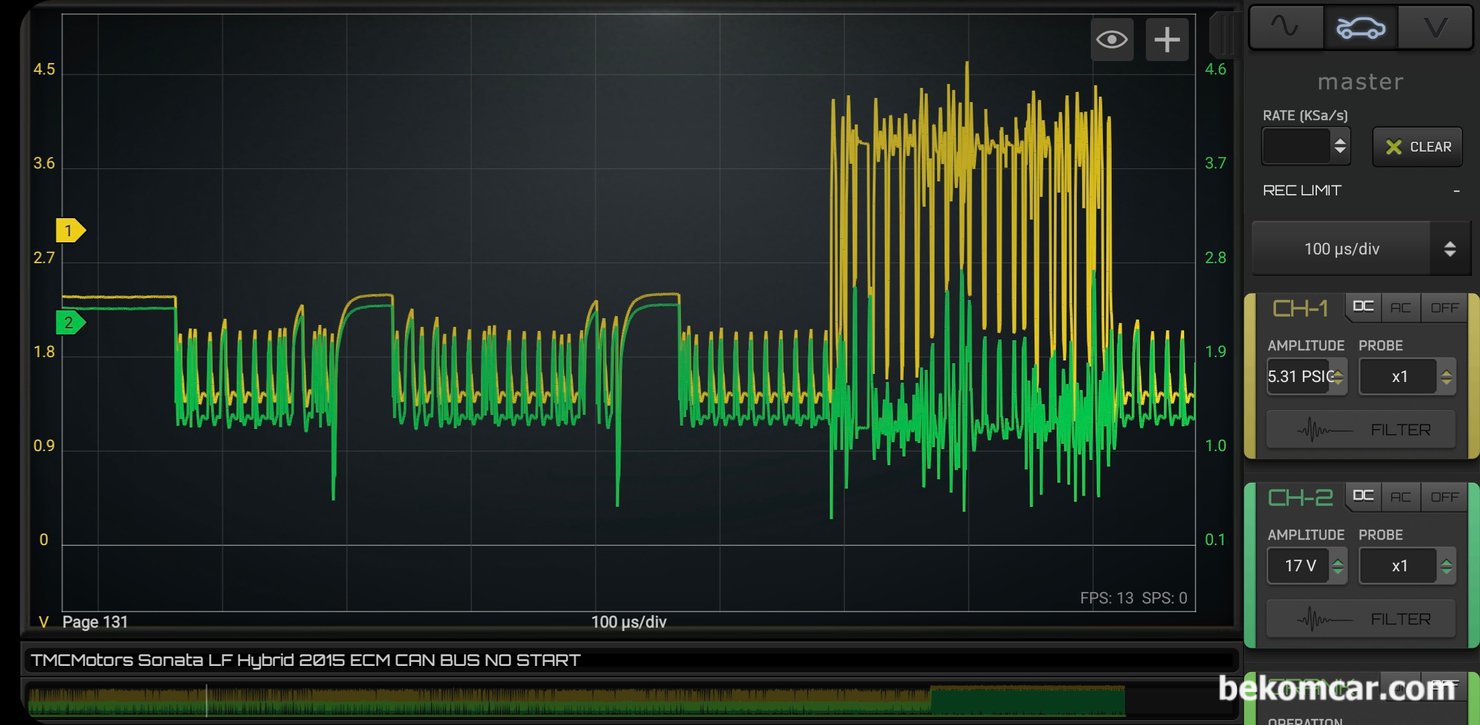Open CH-1 amplitude 5.31 PSIG dropdown
This screenshot has width=1480, height=725.
tap(1307, 377)
